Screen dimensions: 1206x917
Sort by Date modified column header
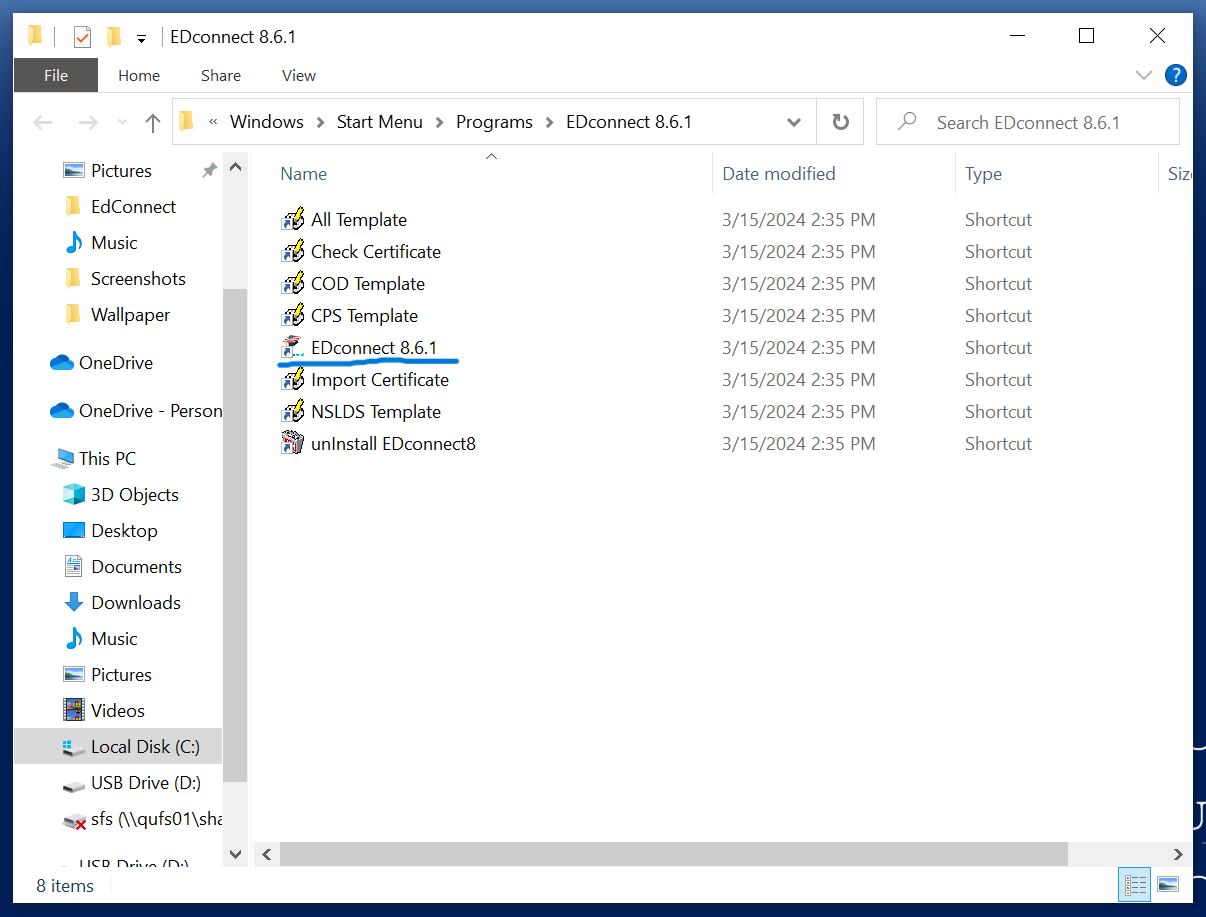[x=779, y=174]
